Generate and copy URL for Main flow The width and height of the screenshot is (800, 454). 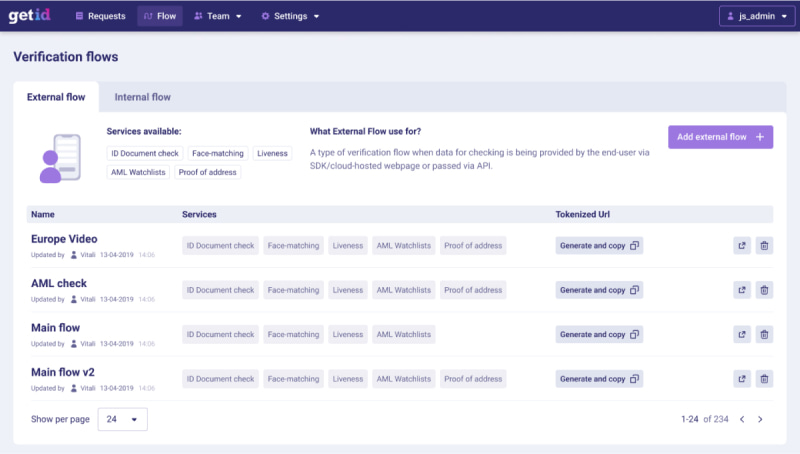[599, 334]
